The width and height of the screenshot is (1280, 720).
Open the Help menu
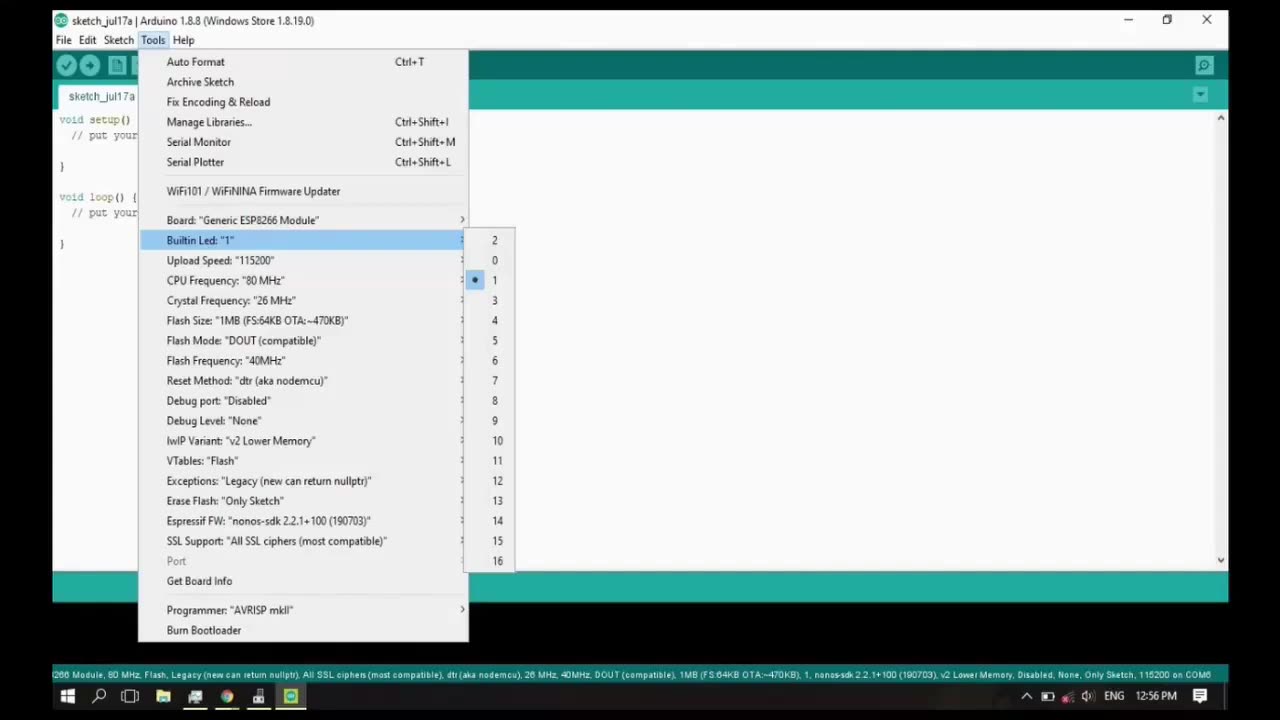click(183, 40)
